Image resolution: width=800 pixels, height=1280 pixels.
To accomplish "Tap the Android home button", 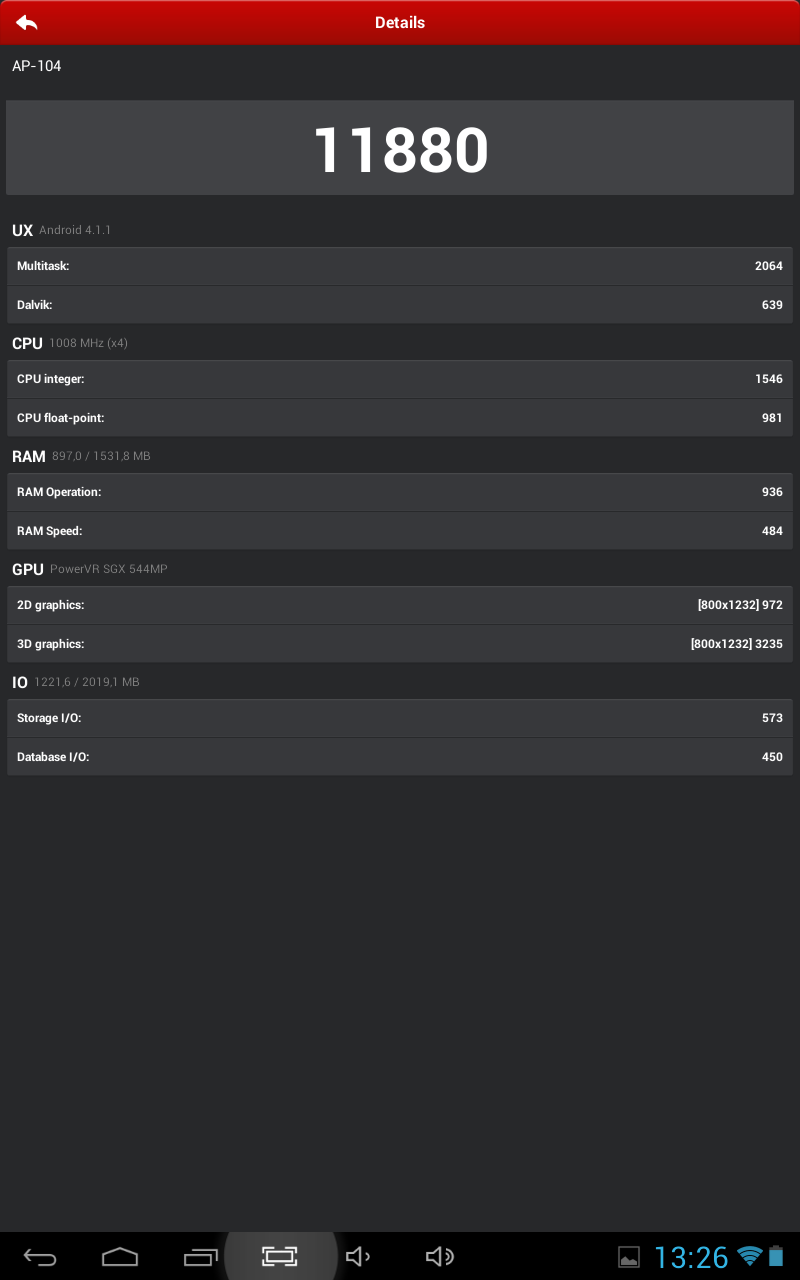I will 120,1257.
